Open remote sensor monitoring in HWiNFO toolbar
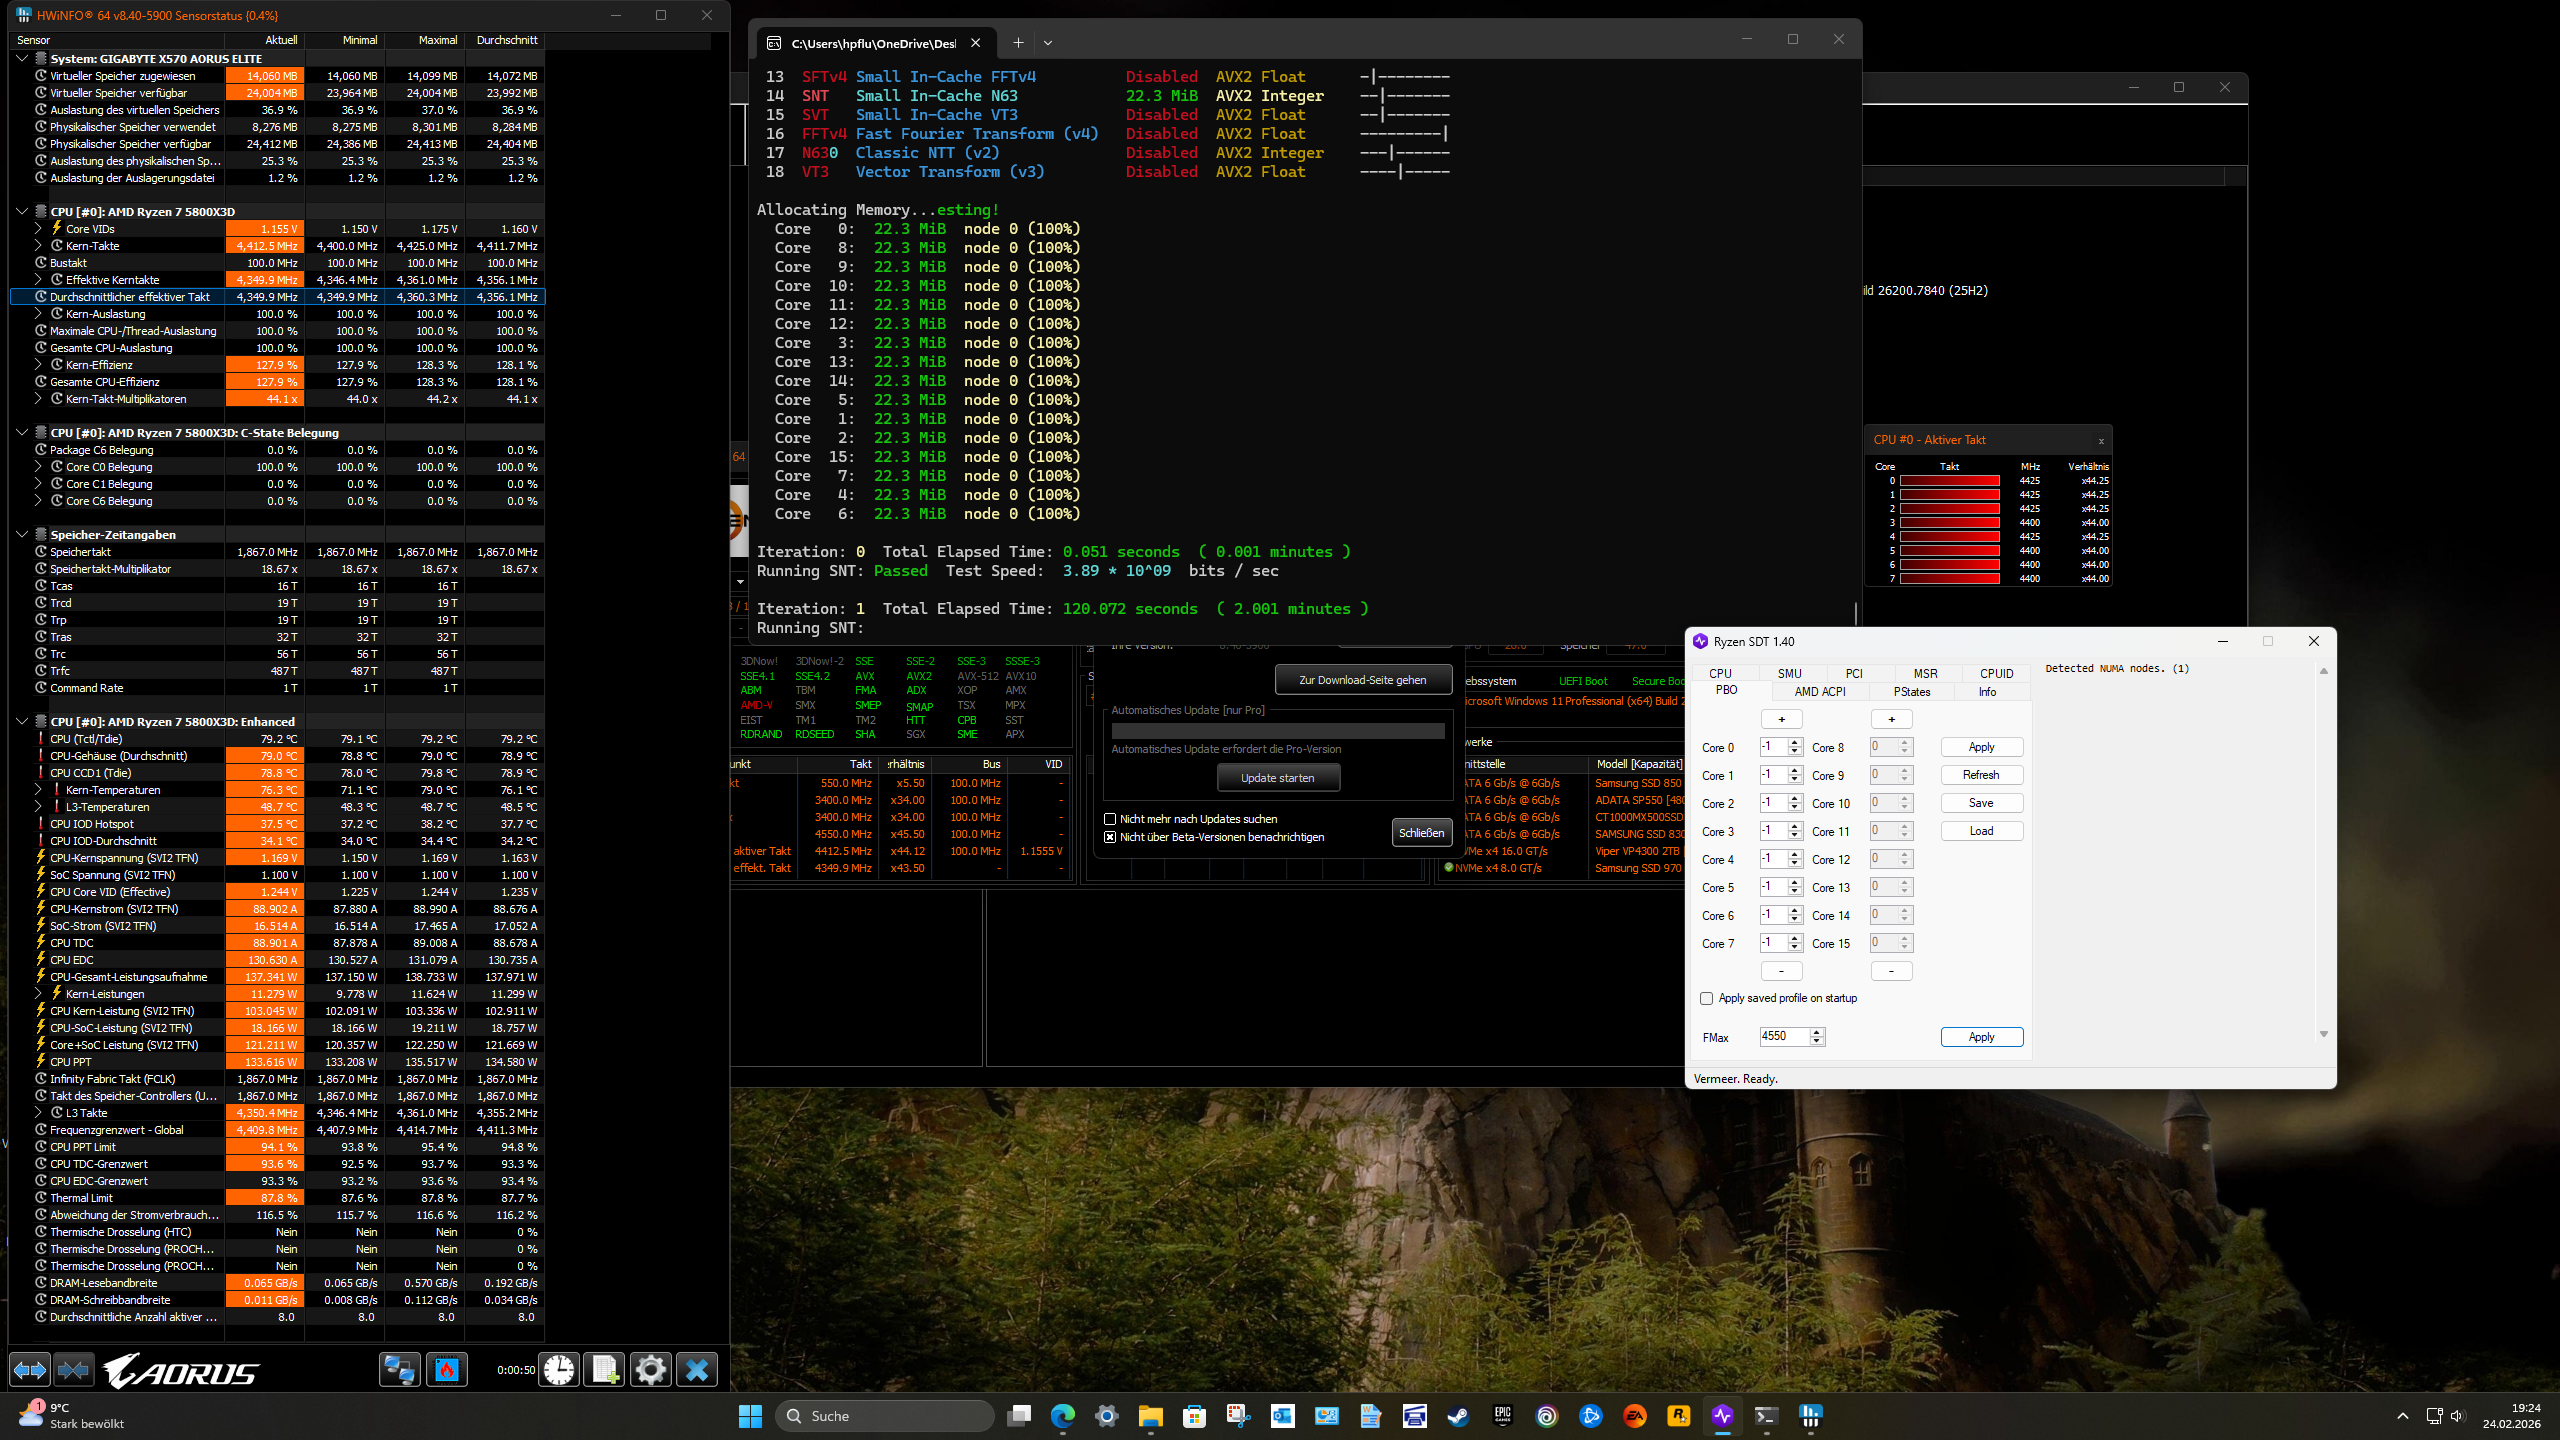 pos(400,1370)
